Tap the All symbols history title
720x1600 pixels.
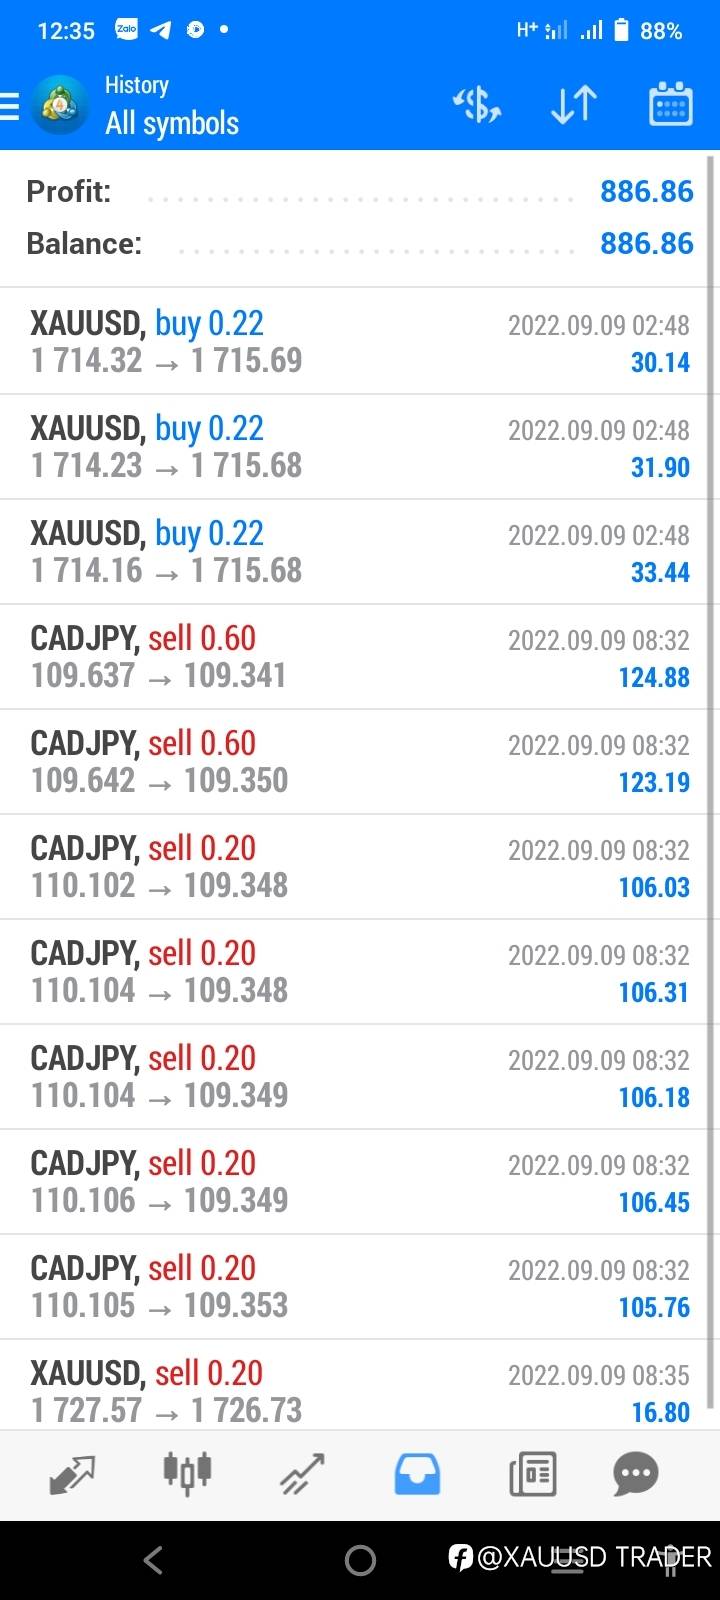[172, 123]
